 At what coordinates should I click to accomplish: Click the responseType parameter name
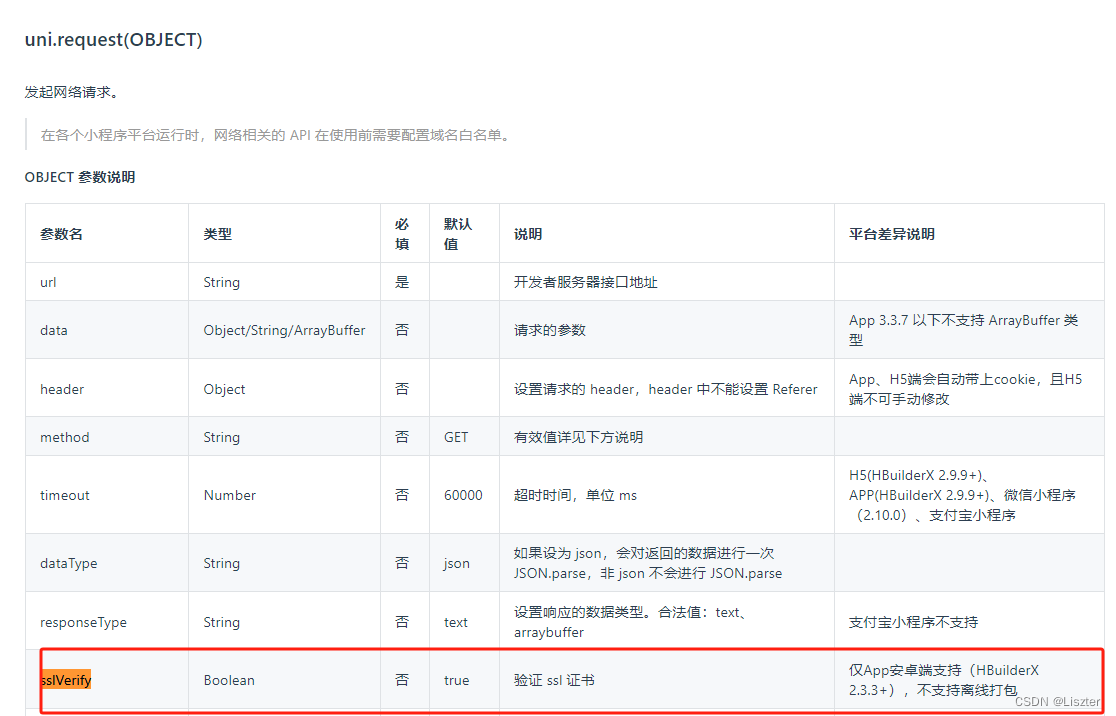tap(84, 621)
